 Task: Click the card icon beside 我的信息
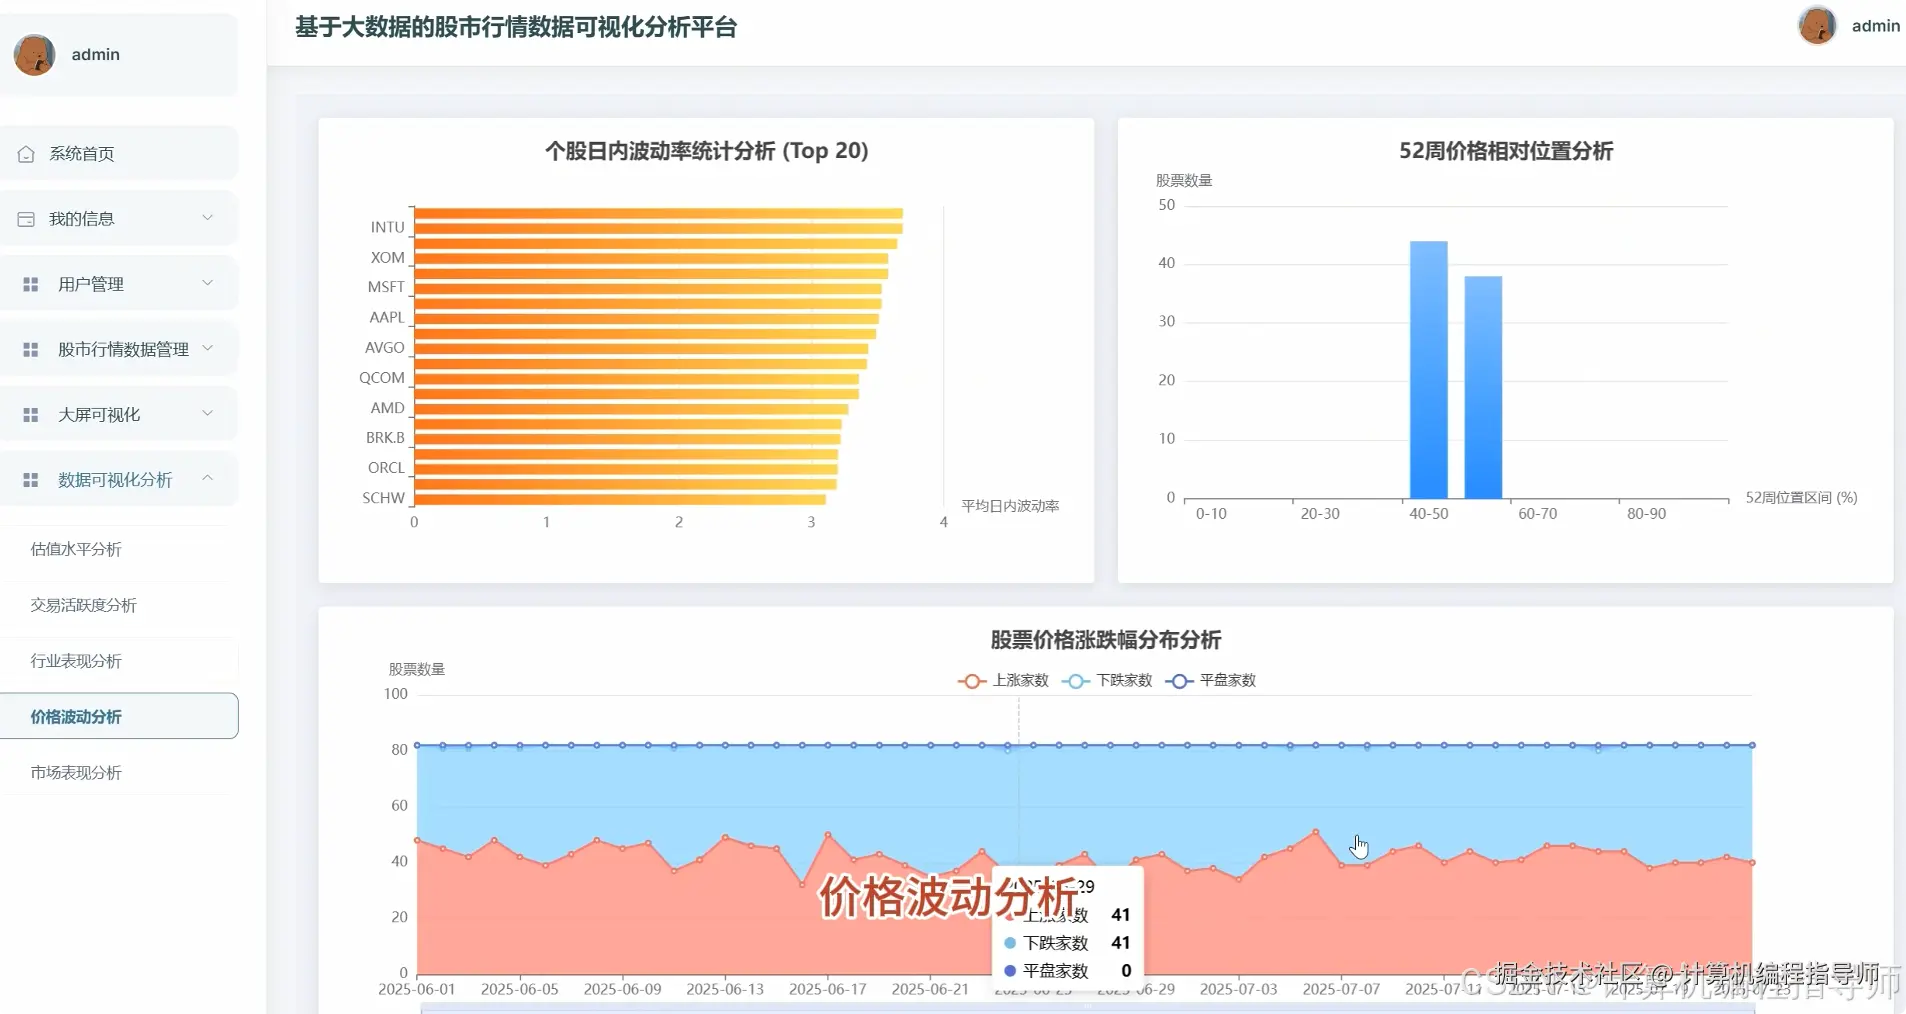26,219
